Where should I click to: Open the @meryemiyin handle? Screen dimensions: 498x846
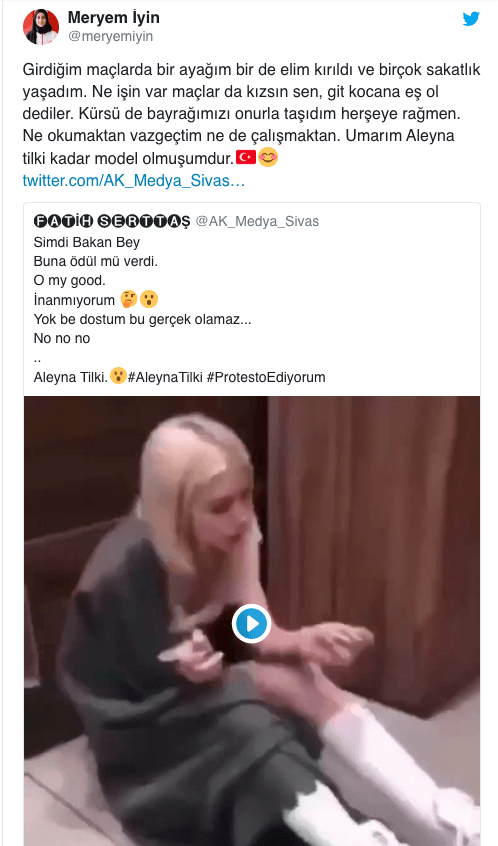click(x=110, y=37)
